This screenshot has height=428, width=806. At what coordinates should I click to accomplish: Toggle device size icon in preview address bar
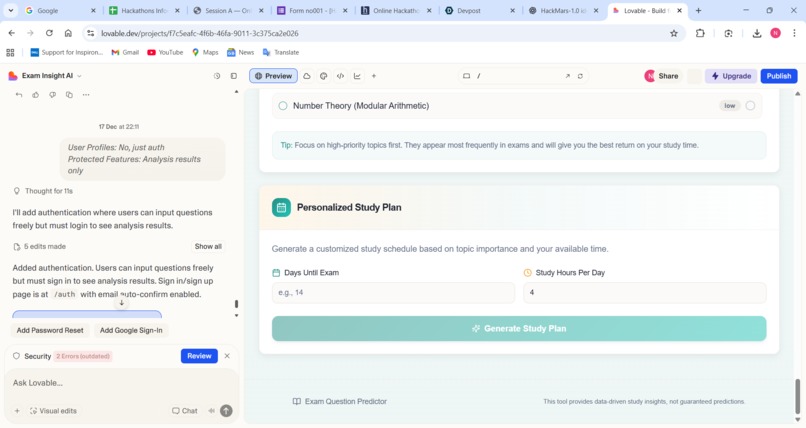tap(466, 76)
